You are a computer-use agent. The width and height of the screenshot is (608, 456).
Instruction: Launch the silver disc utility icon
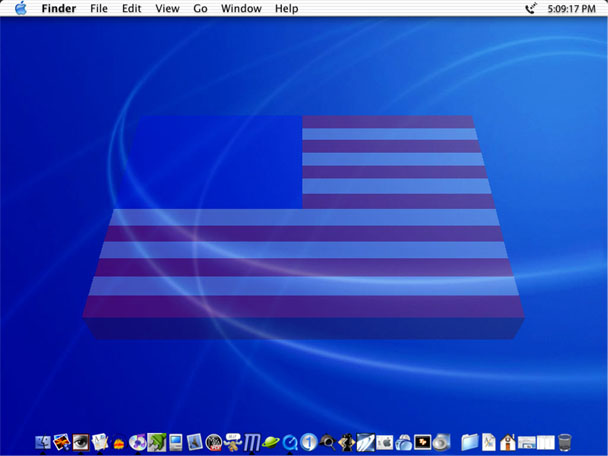coord(442,442)
